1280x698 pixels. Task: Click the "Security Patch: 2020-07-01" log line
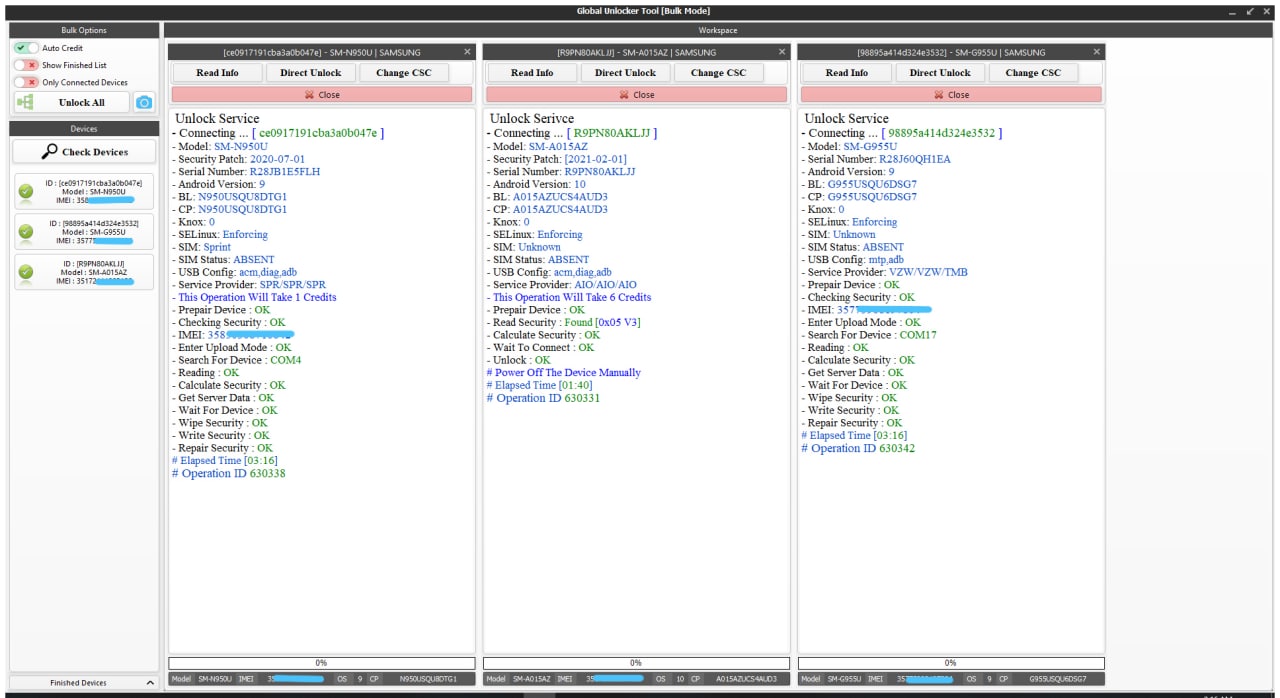point(239,159)
